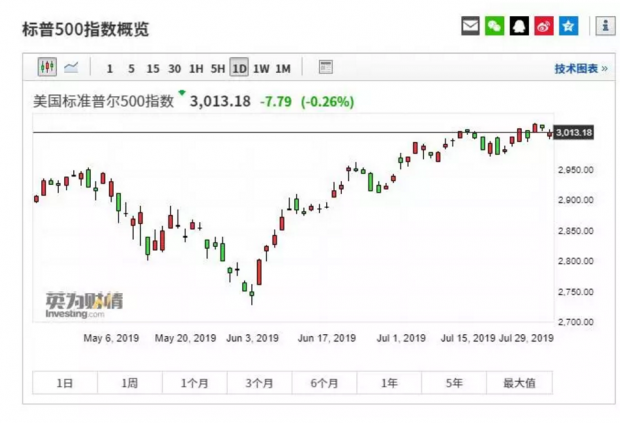This screenshot has height=423, width=620.
Task: Select the 5 minute interval
Action: coord(131,69)
